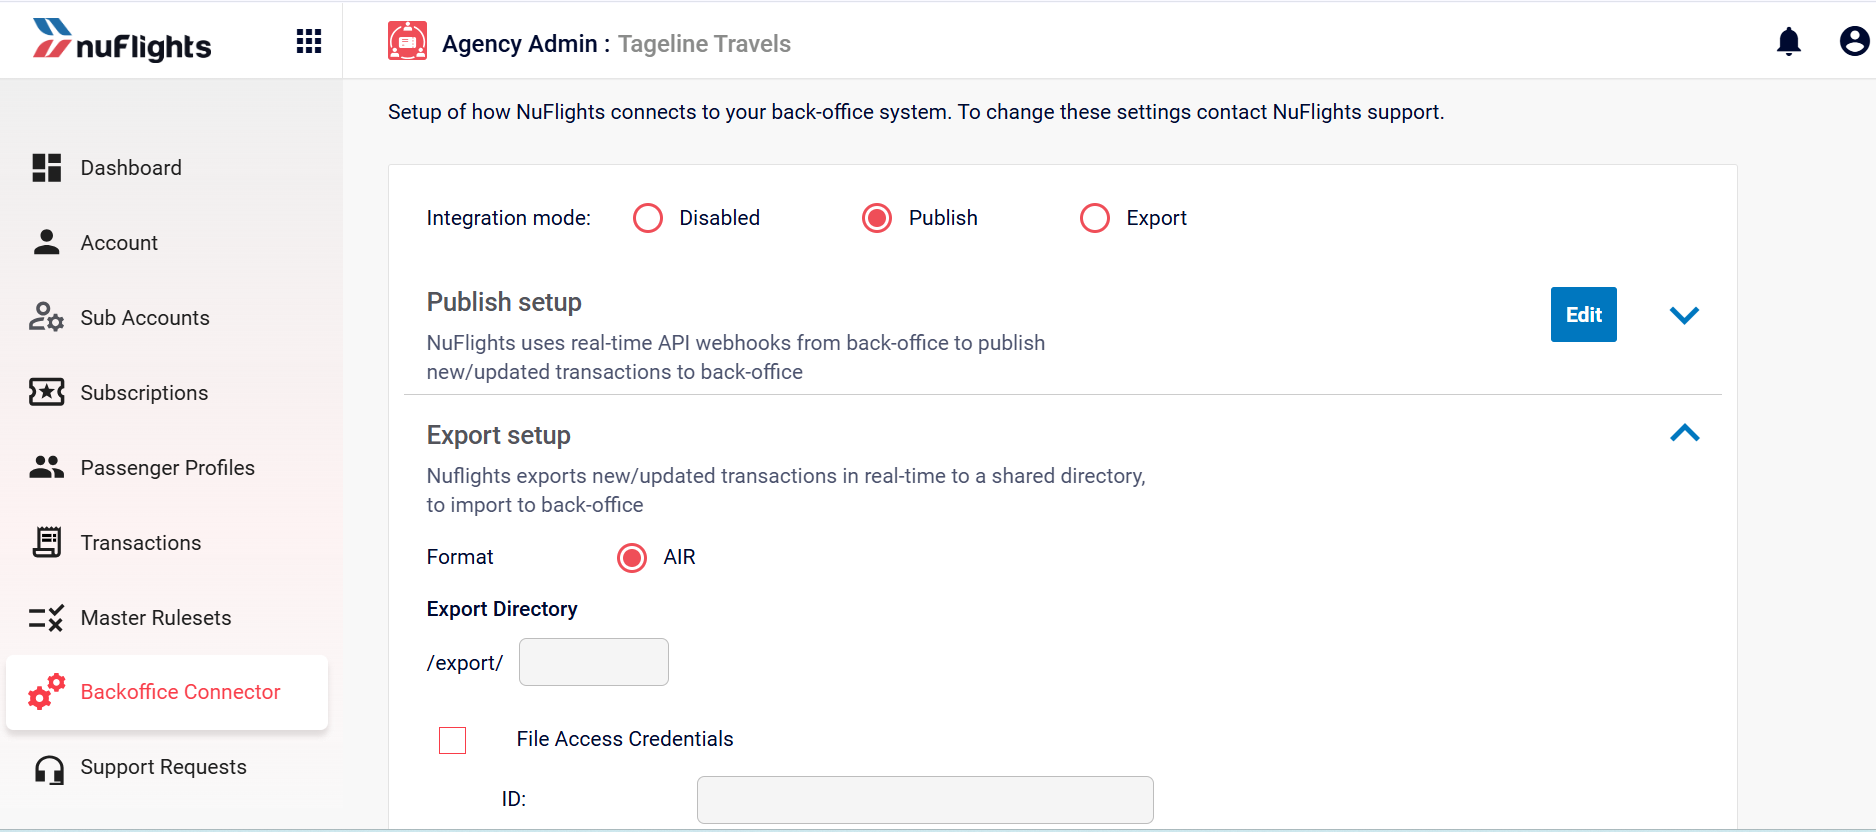Click the Transactions receipt icon
The image size is (1876, 832).
coord(47,542)
